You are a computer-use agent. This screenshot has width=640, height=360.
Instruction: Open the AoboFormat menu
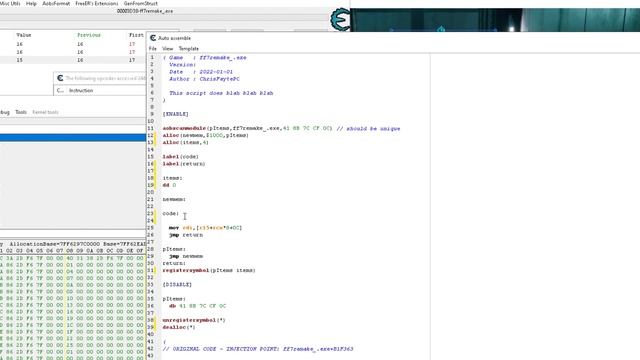(56, 3)
